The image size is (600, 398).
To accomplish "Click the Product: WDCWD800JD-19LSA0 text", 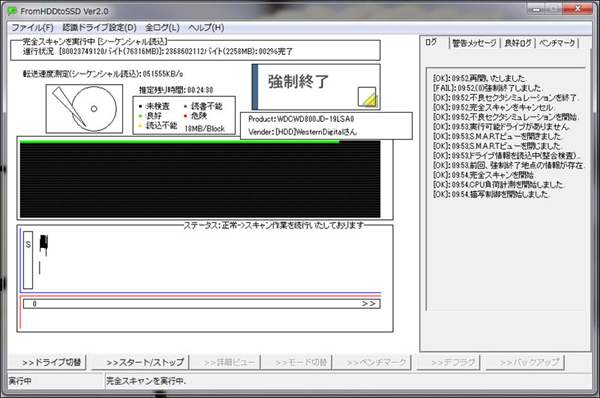I will pos(301,119).
